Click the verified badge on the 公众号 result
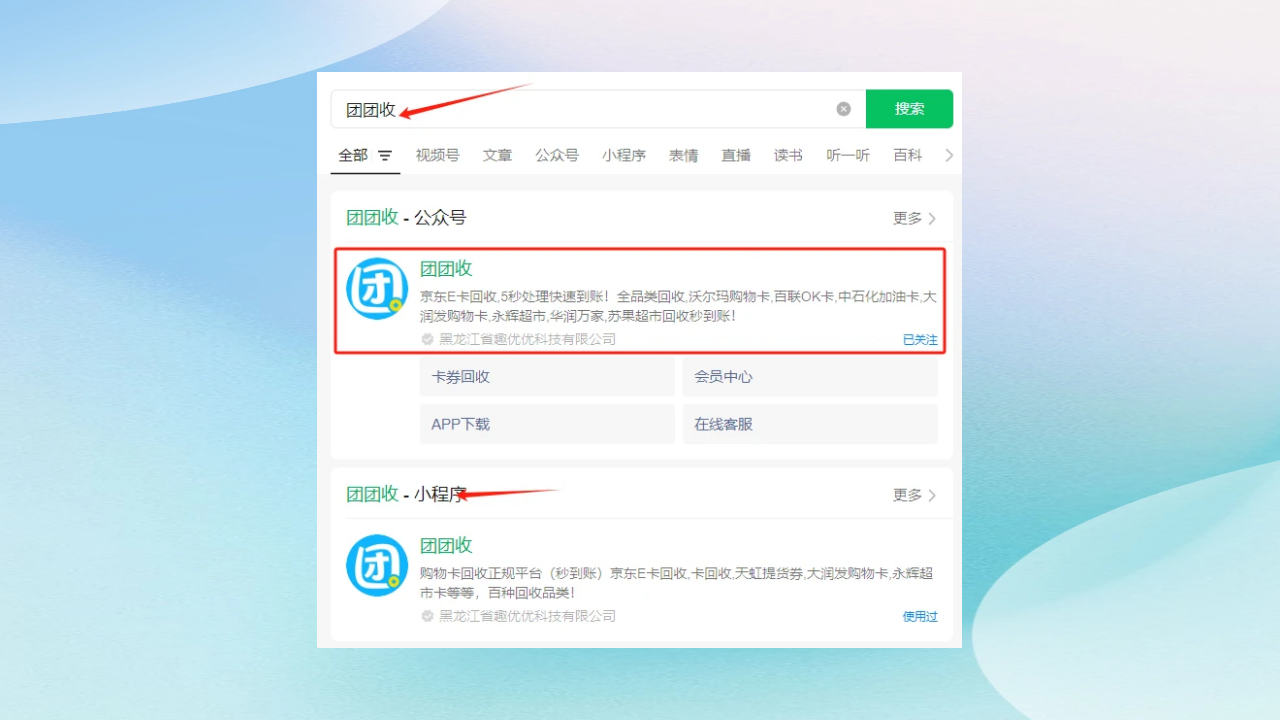The height and width of the screenshot is (720, 1280). coord(427,339)
